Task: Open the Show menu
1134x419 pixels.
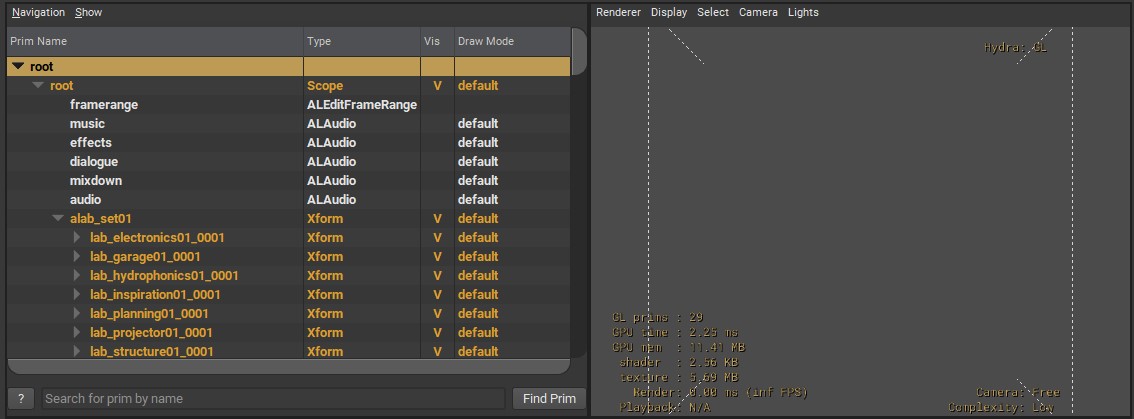Action: (88, 12)
